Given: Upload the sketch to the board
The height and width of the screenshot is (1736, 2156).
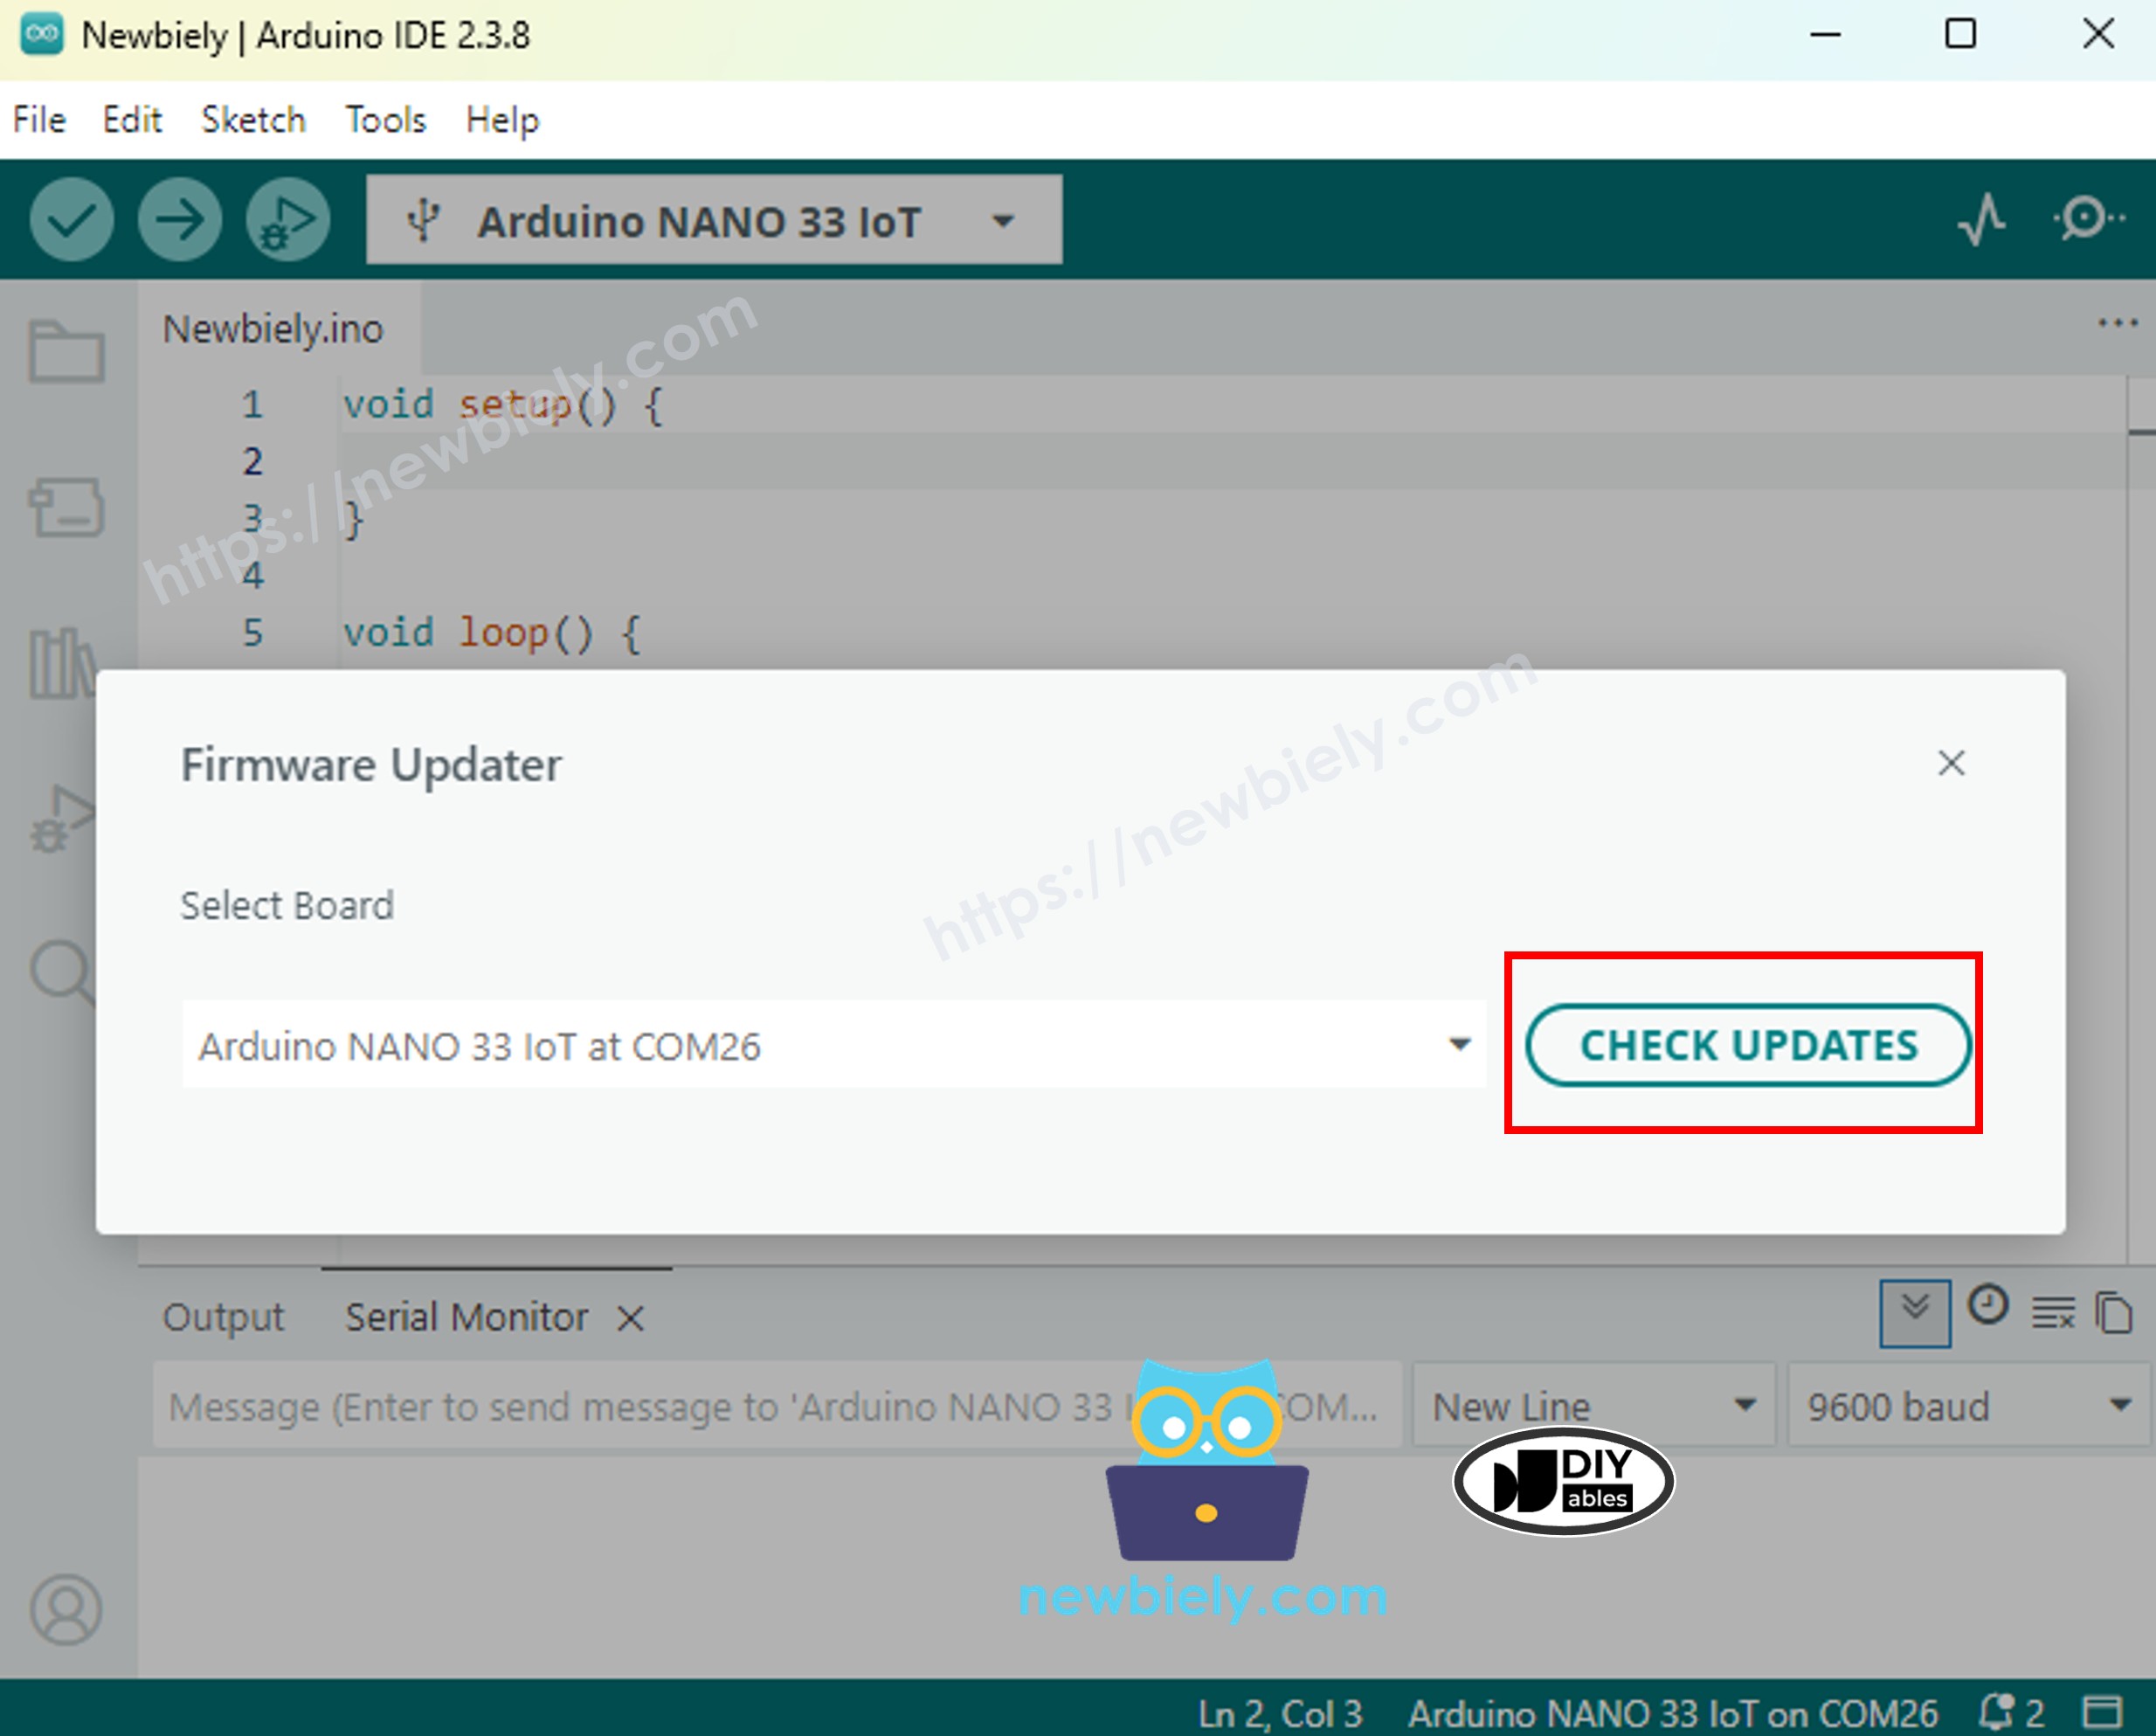Looking at the screenshot, I should [180, 220].
